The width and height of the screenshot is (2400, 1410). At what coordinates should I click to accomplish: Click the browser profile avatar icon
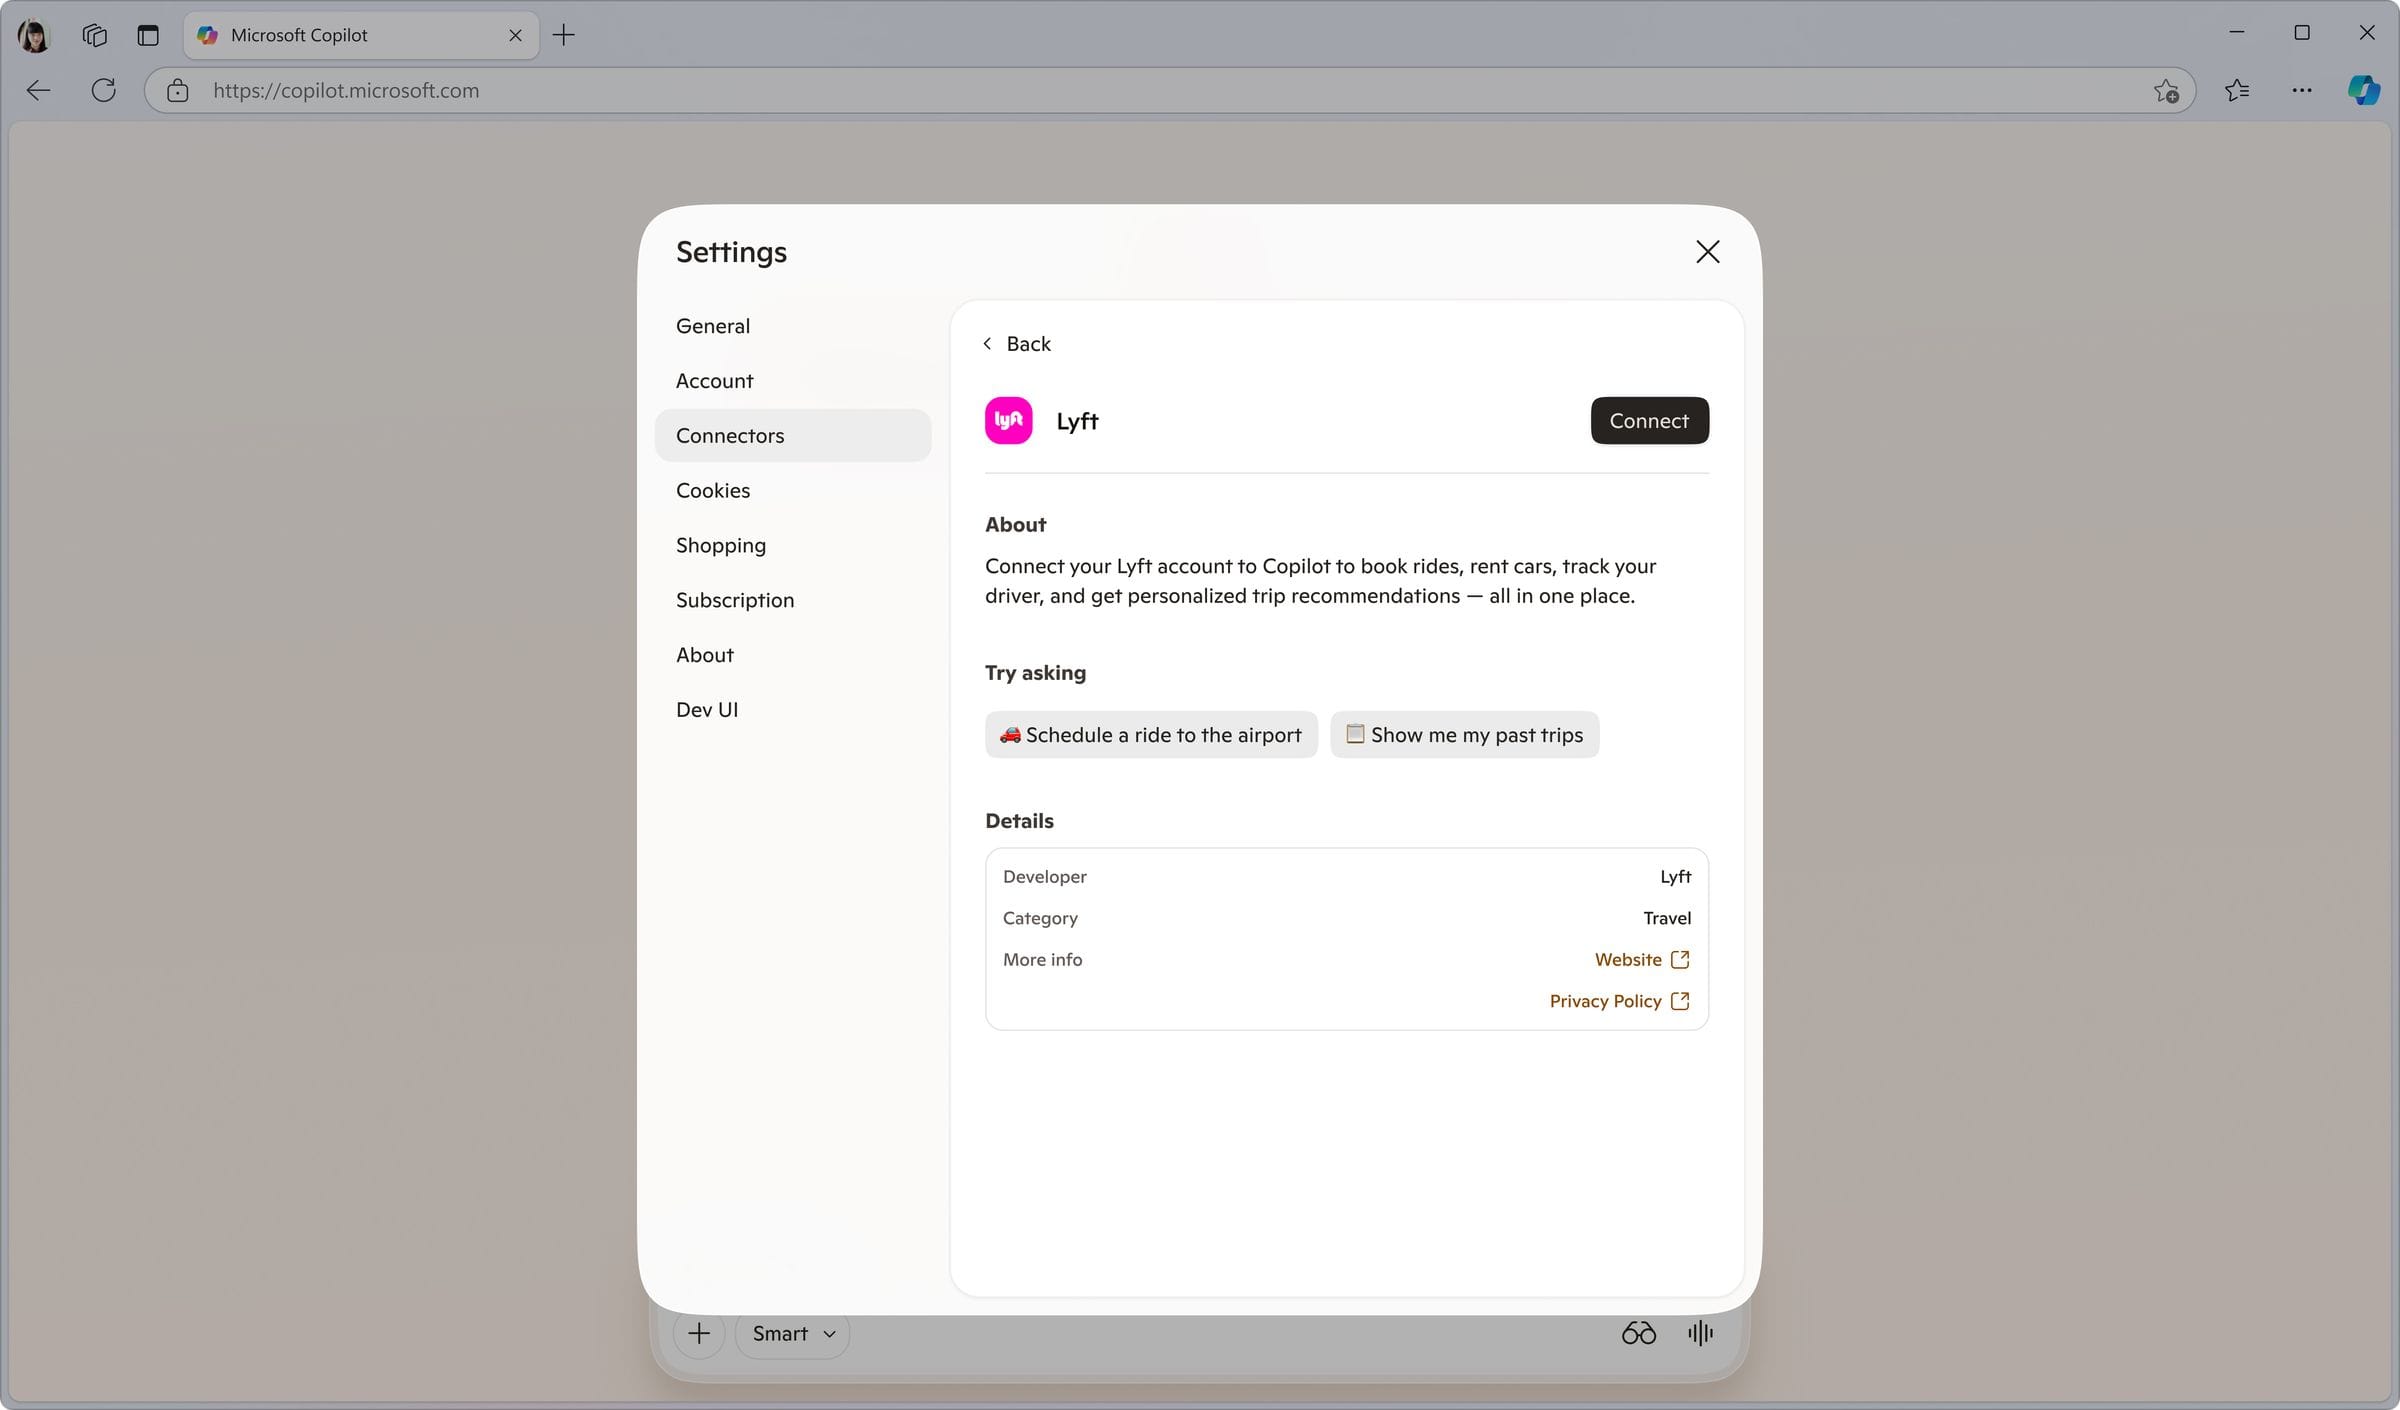coord(34,35)
